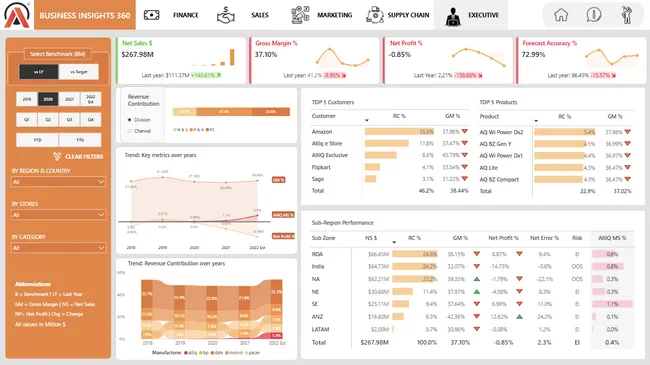The width and height of the screenshot is (650, 365).
Task: Click the Forecast Accuracy % KPI card
Action: pos(581,61)
